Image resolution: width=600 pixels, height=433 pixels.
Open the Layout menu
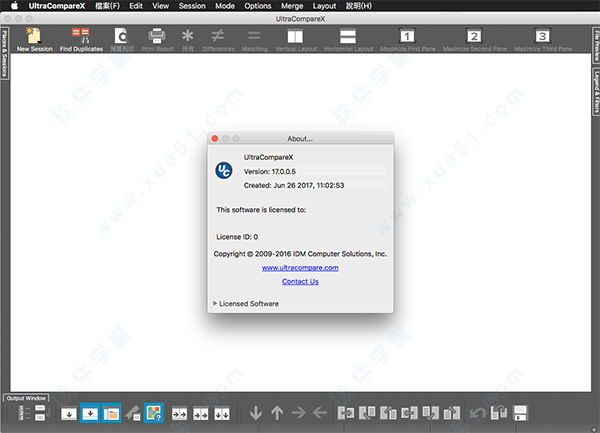tap(324, 6)
